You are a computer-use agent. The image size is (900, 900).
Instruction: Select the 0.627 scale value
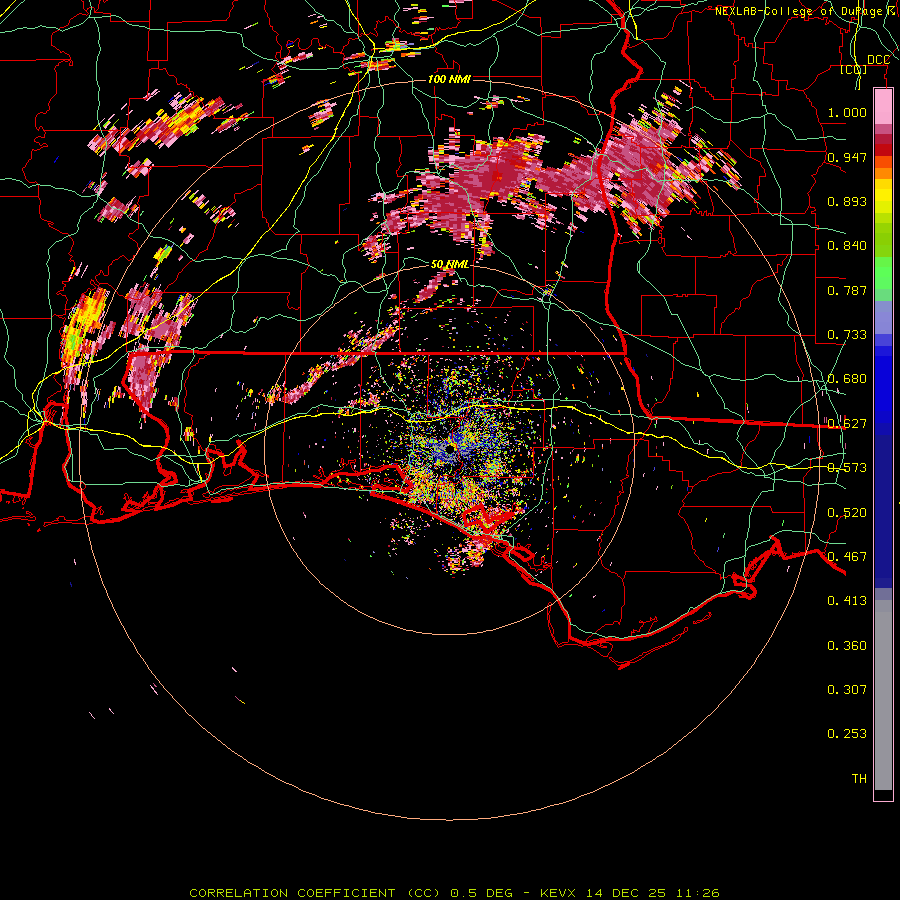(x=847, y=424)
